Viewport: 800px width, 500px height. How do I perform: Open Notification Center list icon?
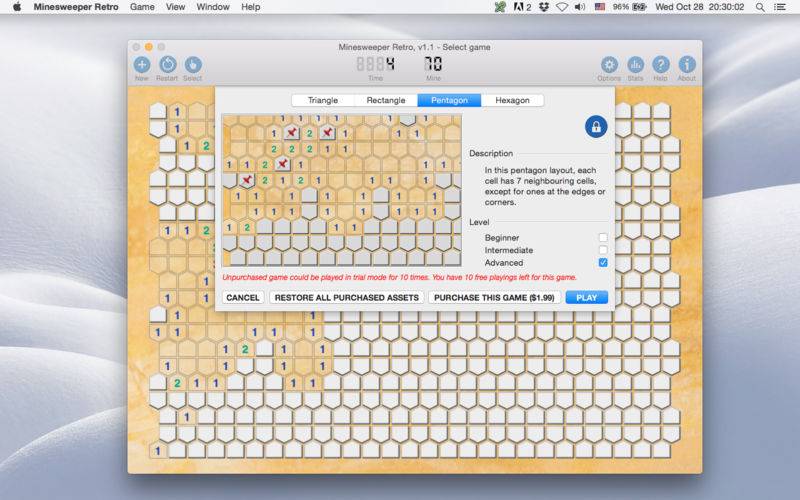[780, 7]
